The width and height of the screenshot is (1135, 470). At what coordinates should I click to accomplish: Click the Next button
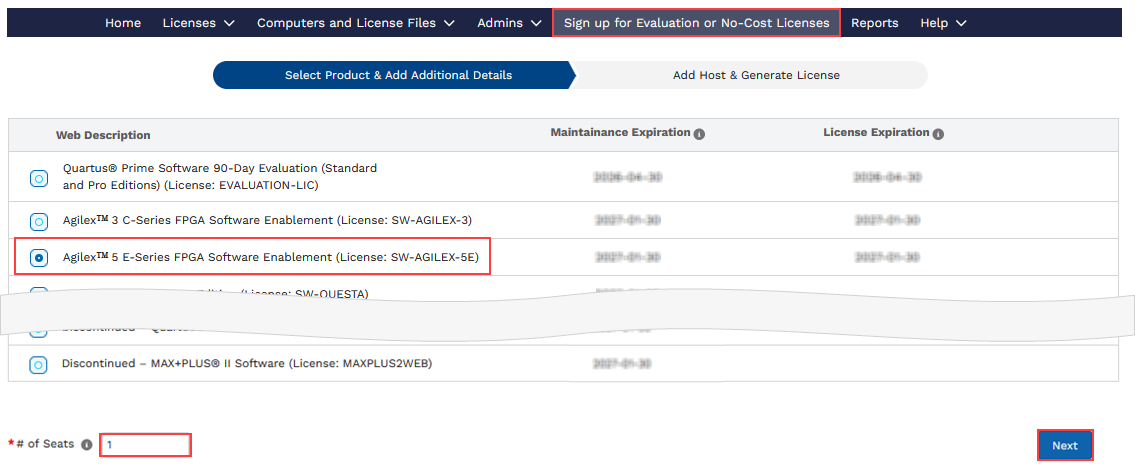(x=1064, y=445)
